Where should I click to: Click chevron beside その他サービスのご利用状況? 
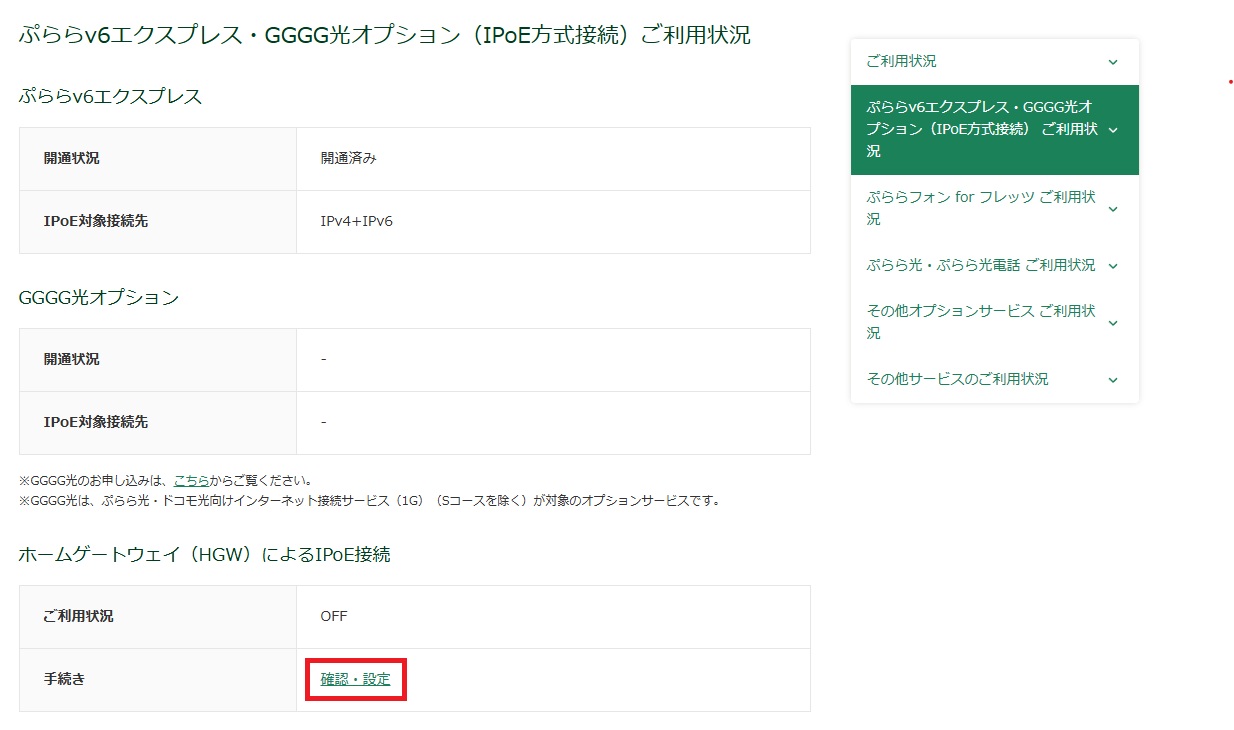coord(1113,380)
